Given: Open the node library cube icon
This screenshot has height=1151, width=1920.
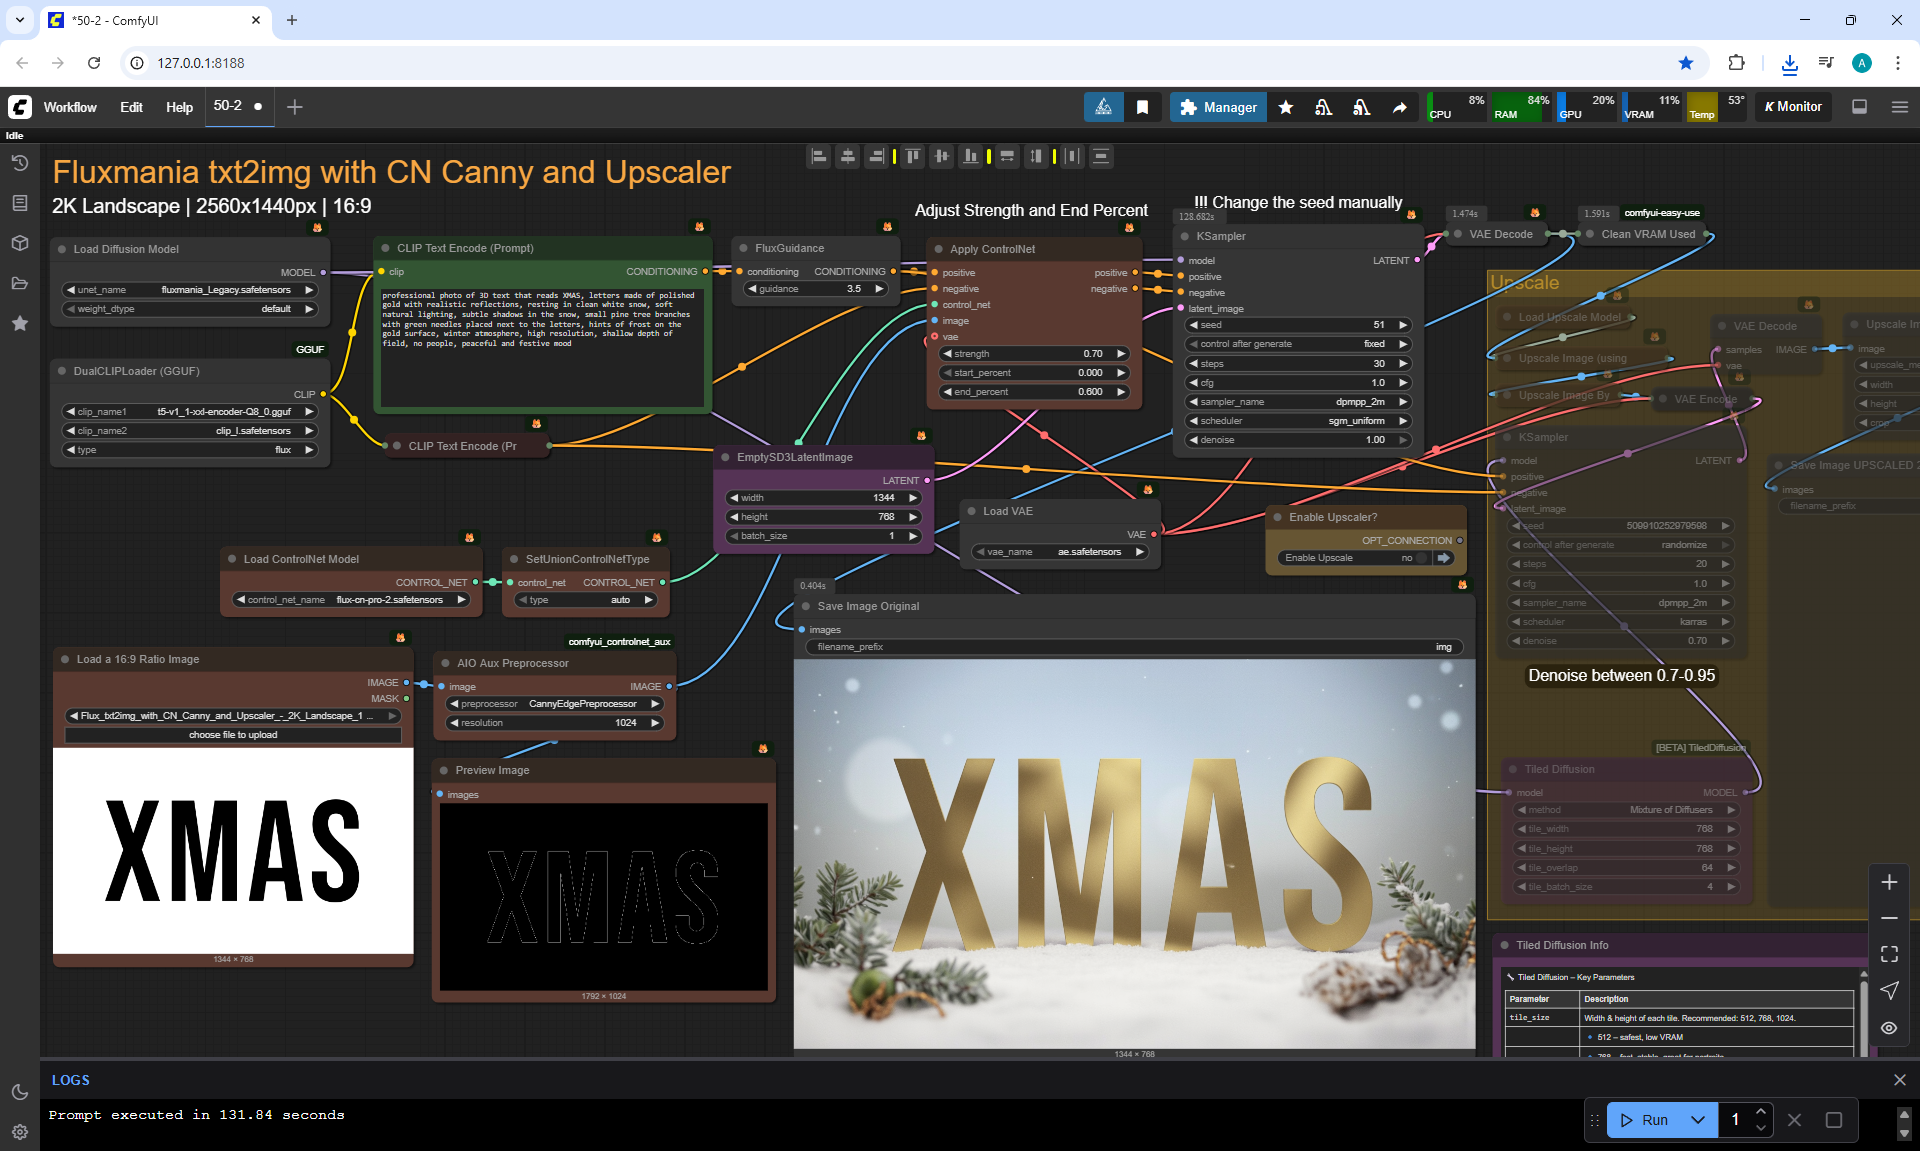Looking at the screenshot, I should click(19, 243).
